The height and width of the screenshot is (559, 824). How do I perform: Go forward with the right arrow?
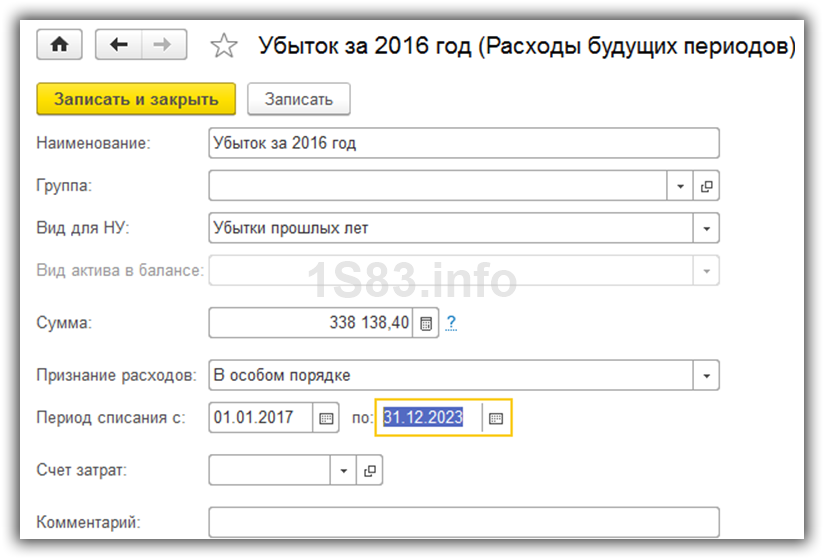click(x=163, y=45)
